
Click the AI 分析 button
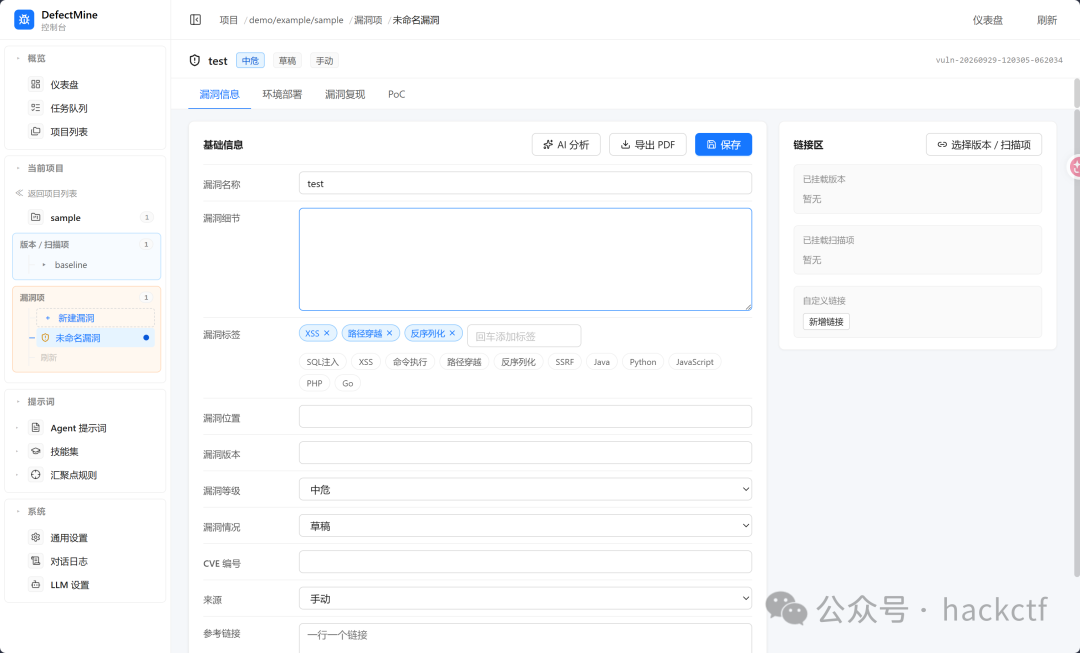pos(566,145)
